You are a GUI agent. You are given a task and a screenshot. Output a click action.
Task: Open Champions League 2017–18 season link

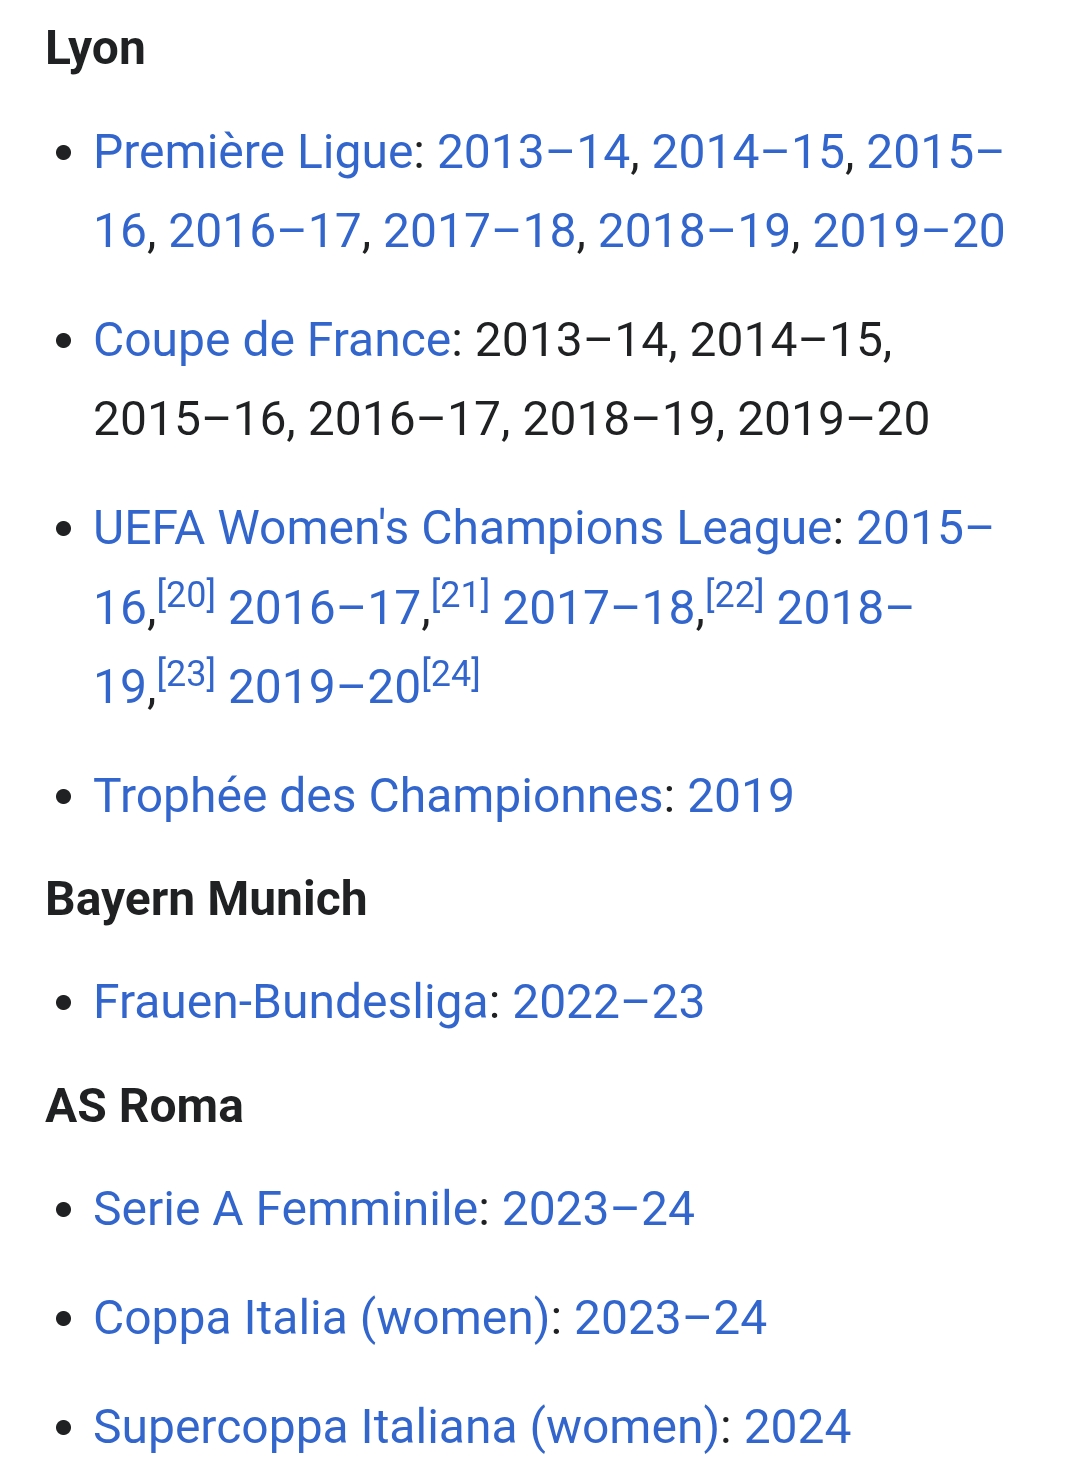click(598, 609)
